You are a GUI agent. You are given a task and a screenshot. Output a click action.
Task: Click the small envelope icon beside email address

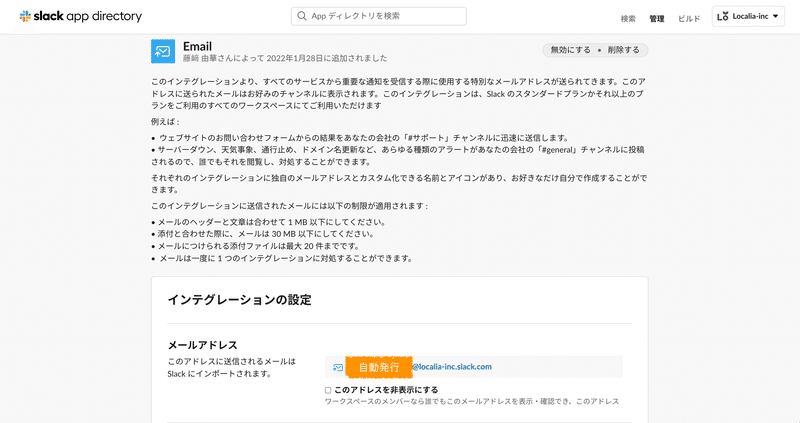[x=338, y=367]
